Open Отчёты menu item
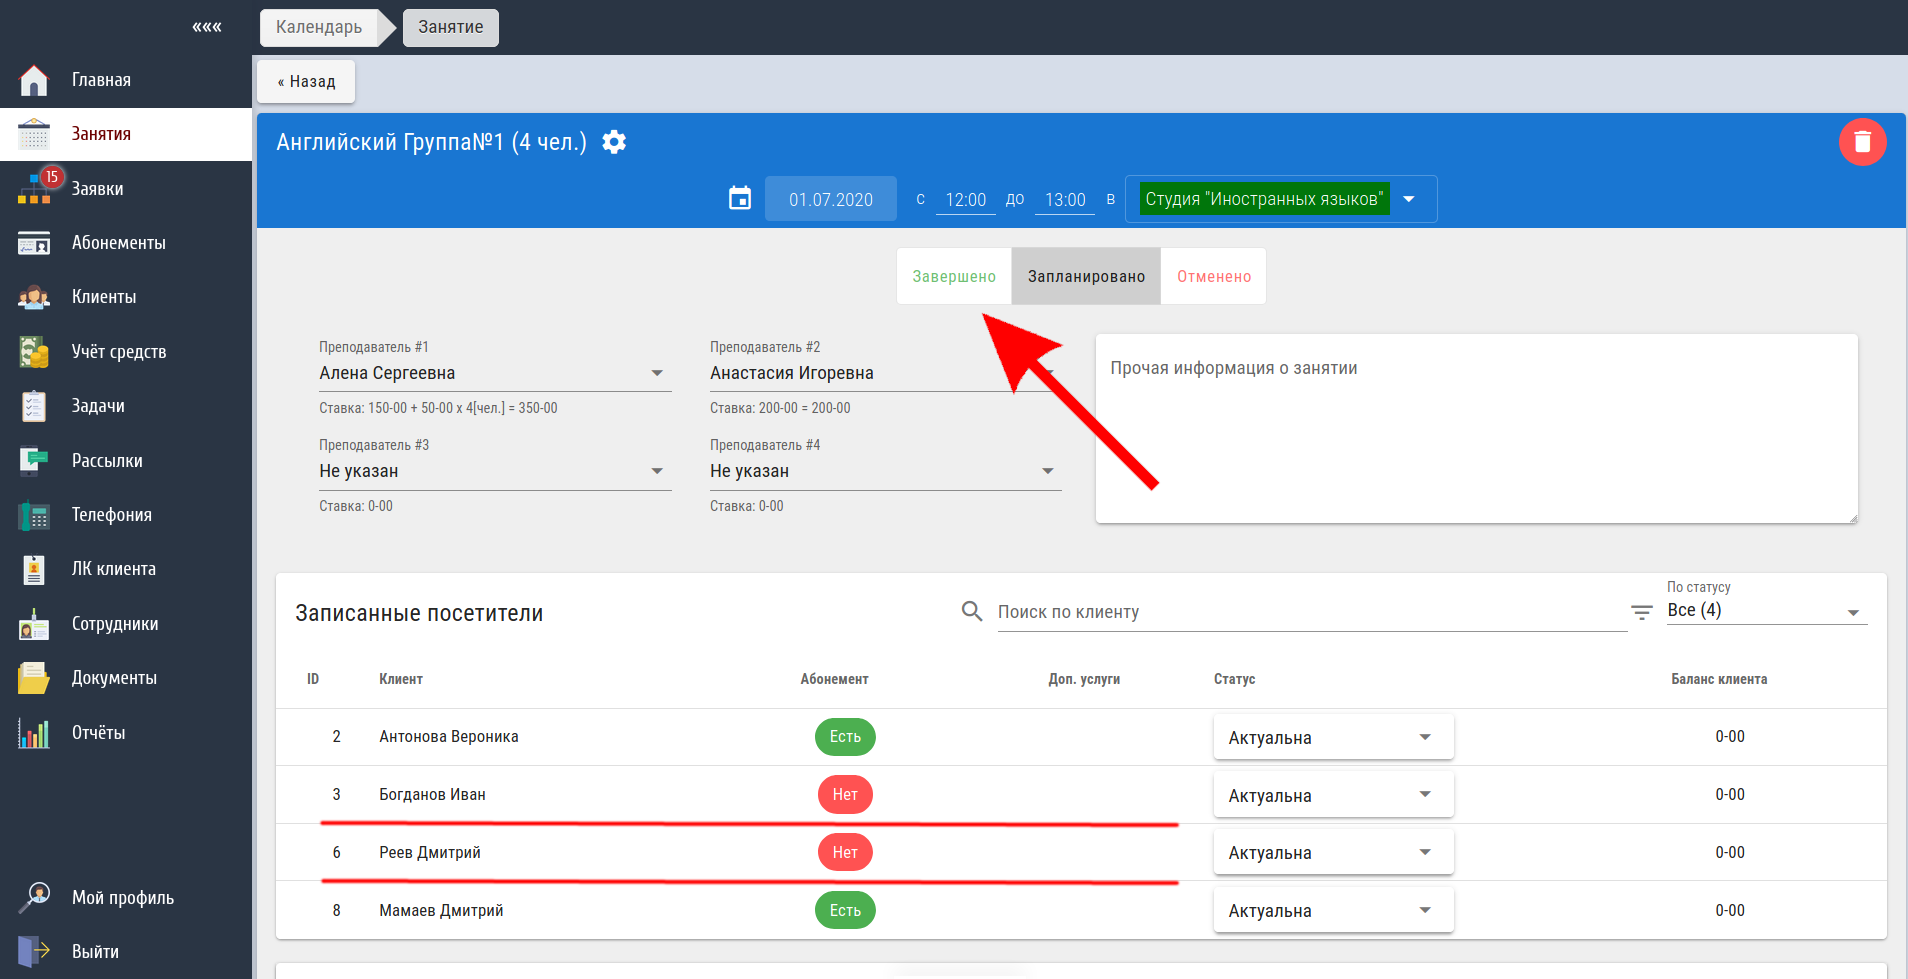This screenshot has height=979, width=1908. pyautogui.click(x=126, y=733)
